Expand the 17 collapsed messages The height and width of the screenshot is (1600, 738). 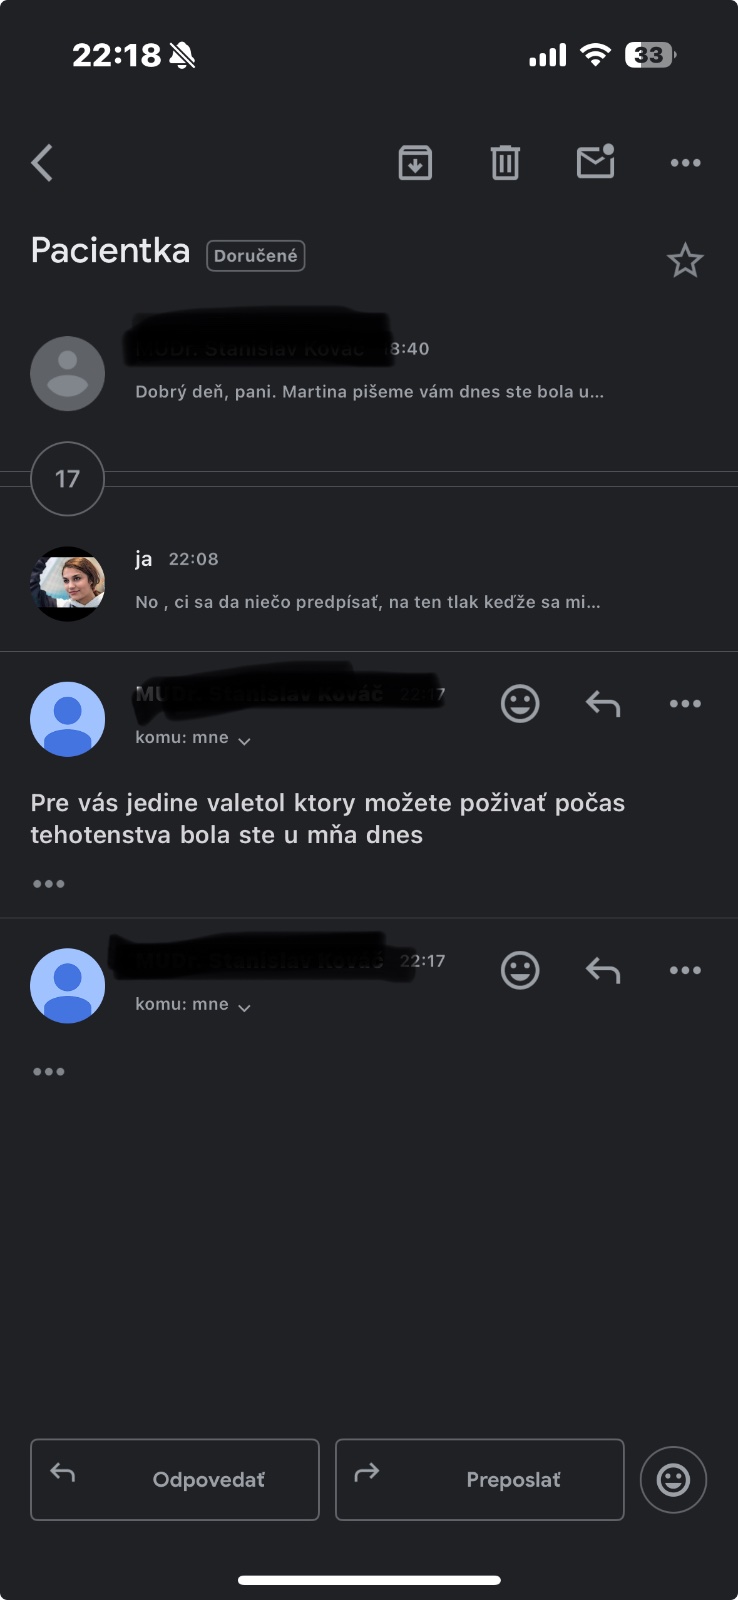67,479
